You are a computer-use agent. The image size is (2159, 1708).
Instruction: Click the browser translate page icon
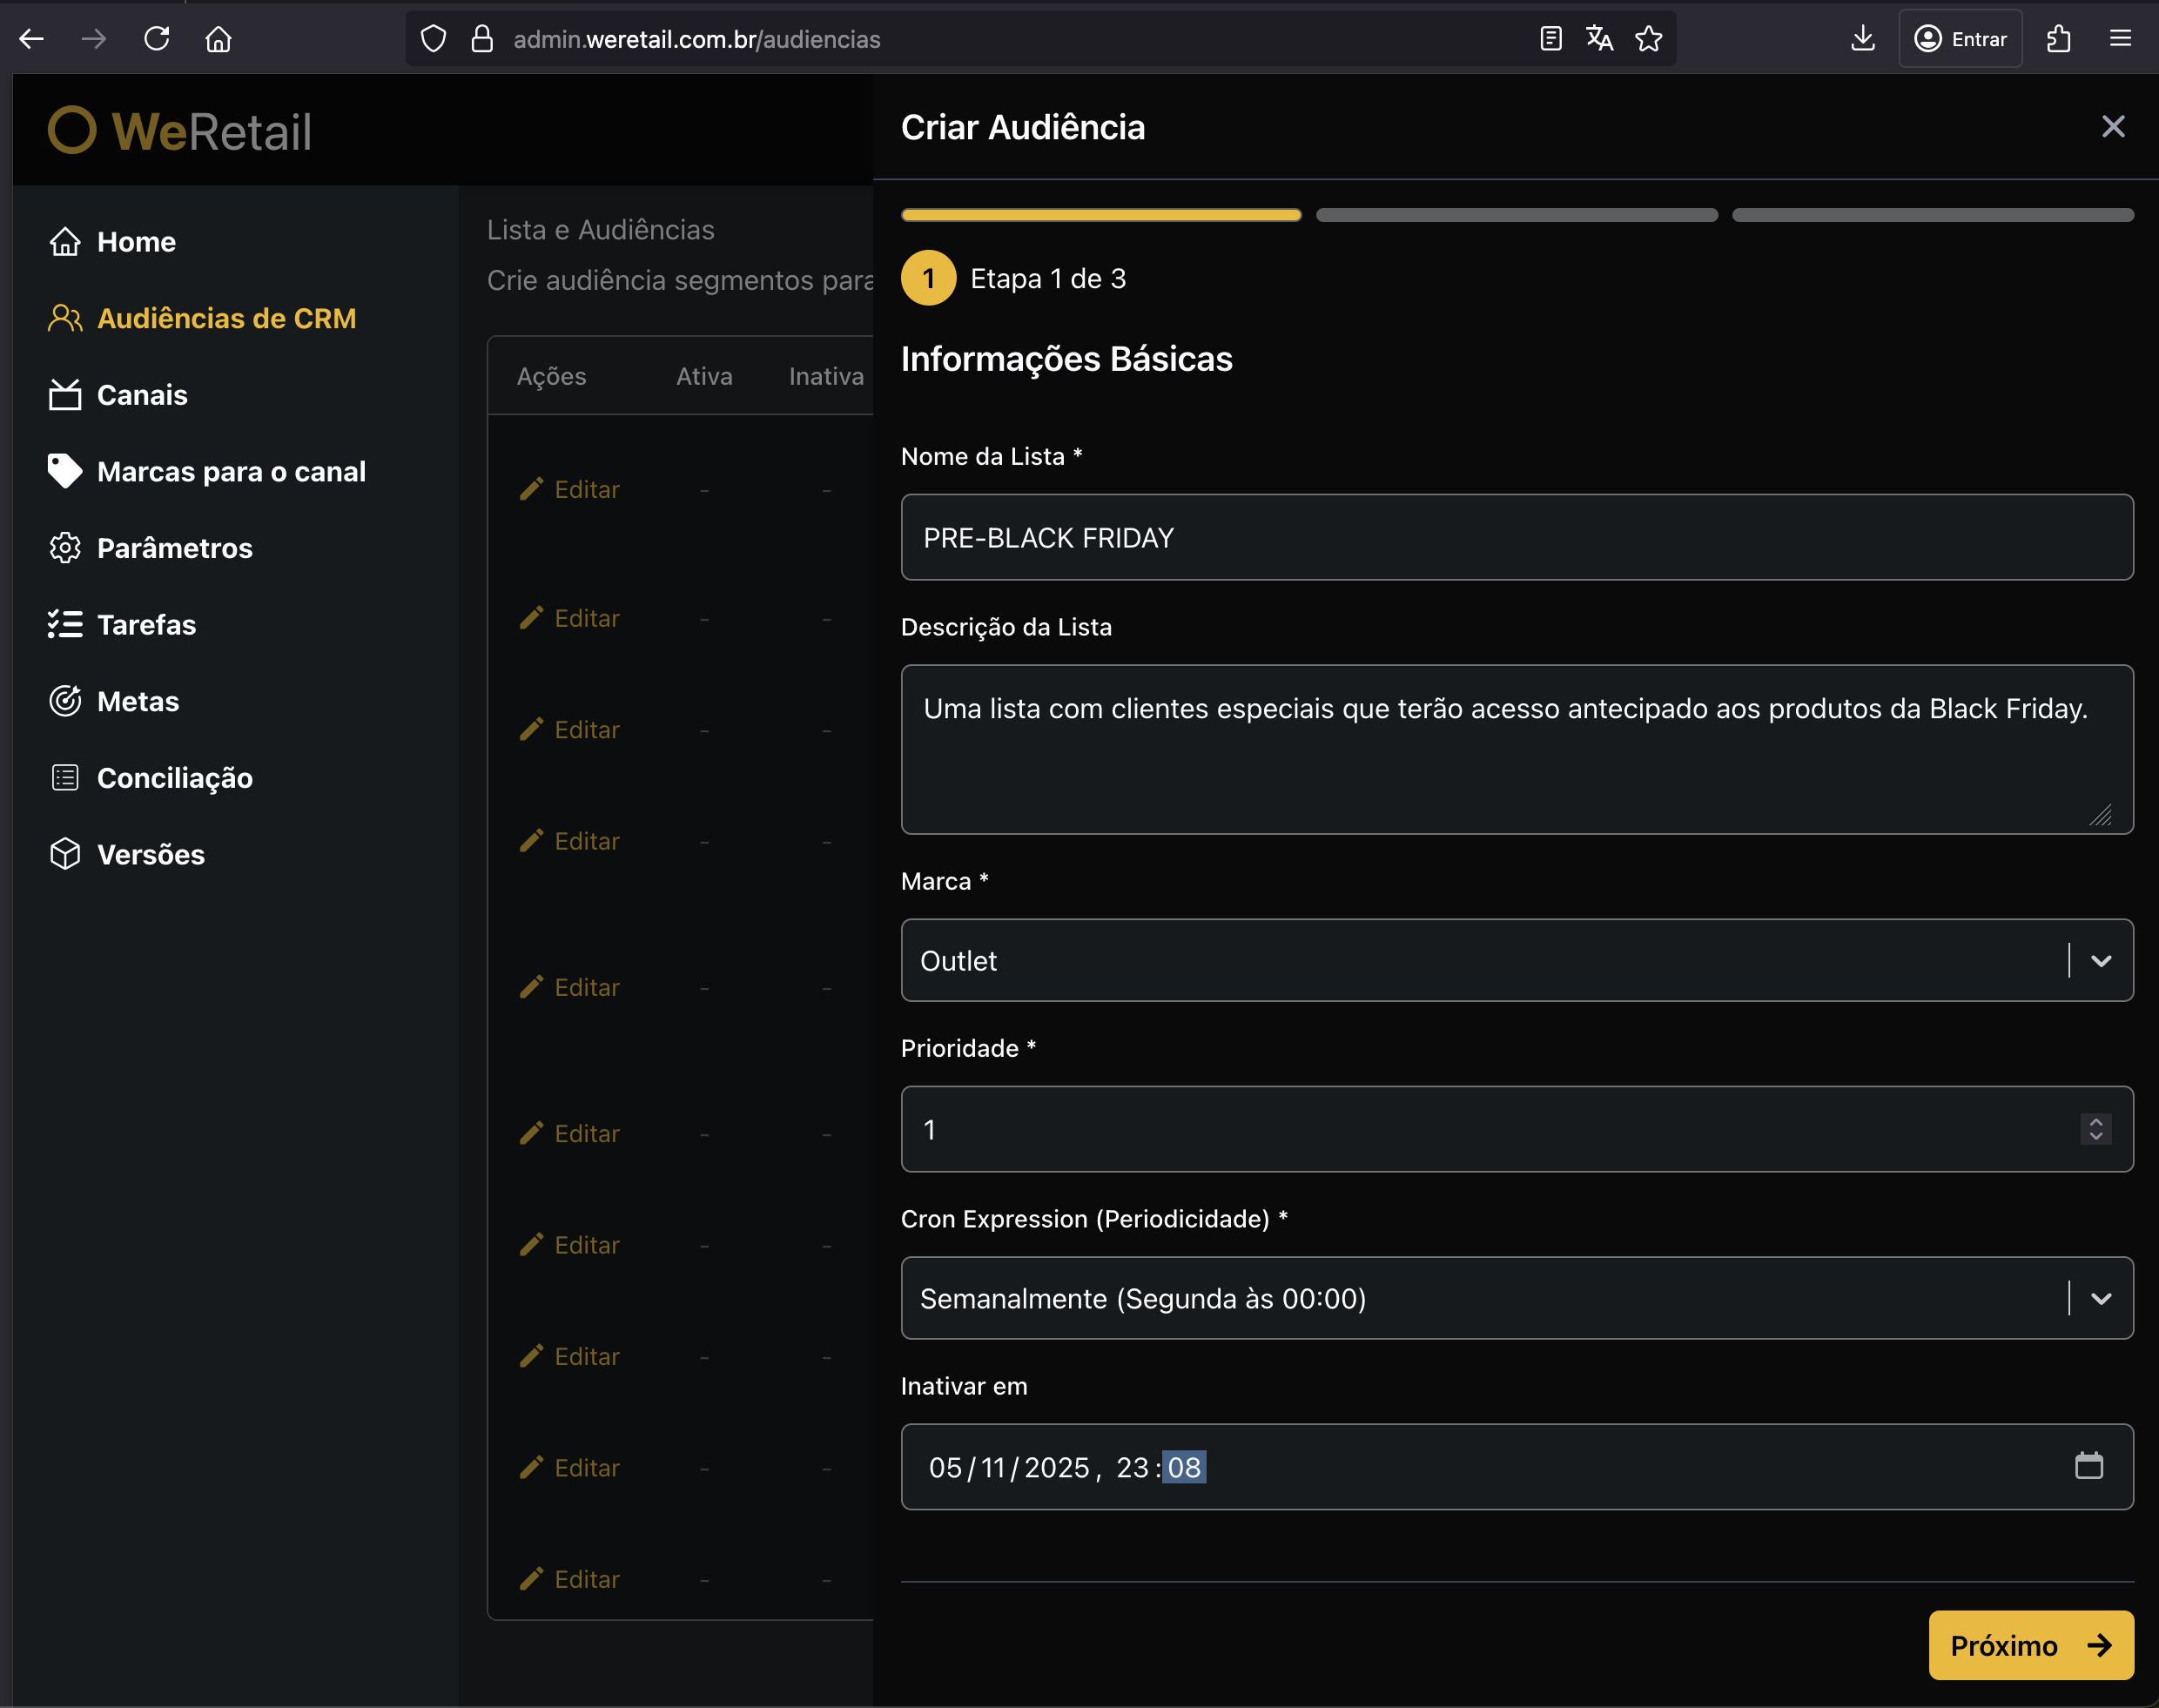click(x=1599, y=39)
